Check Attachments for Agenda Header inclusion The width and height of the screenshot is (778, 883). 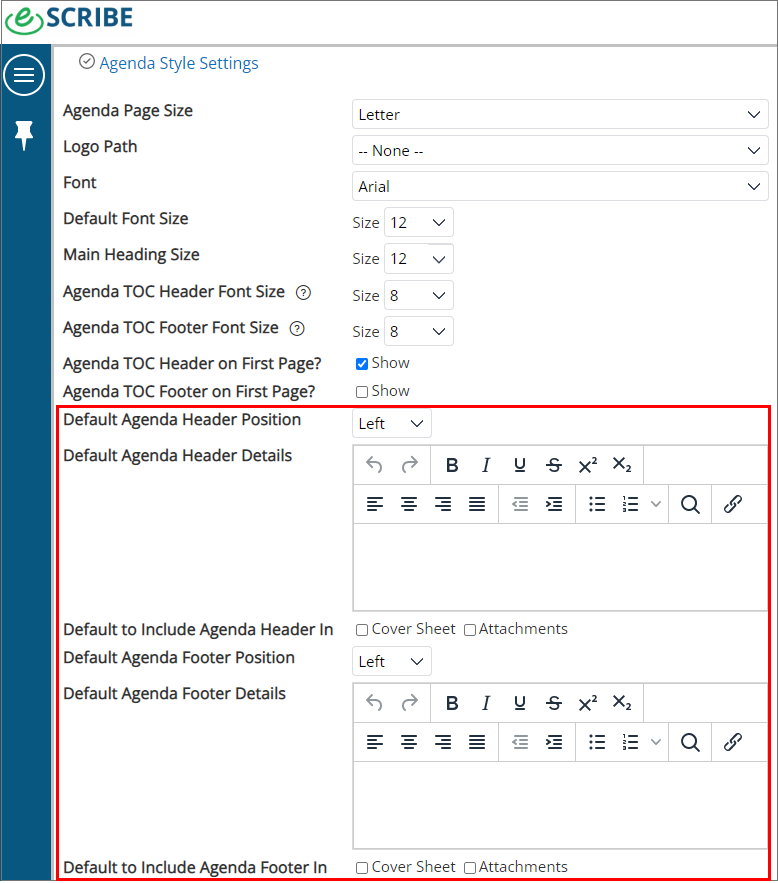(470, 630)
